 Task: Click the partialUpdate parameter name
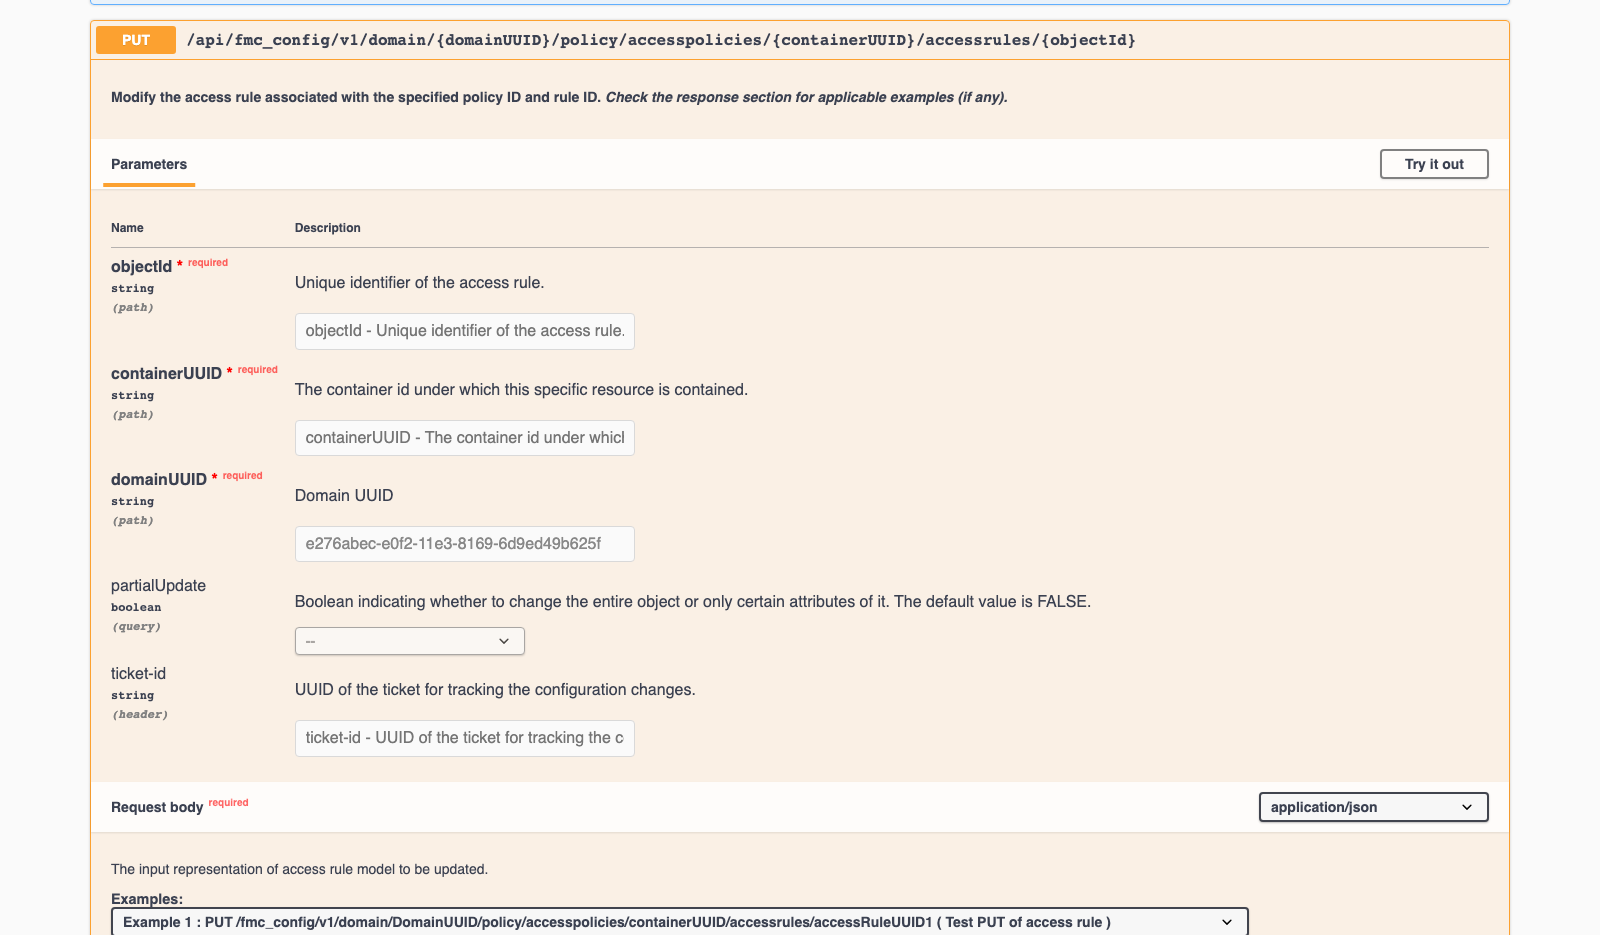[158, 585]
